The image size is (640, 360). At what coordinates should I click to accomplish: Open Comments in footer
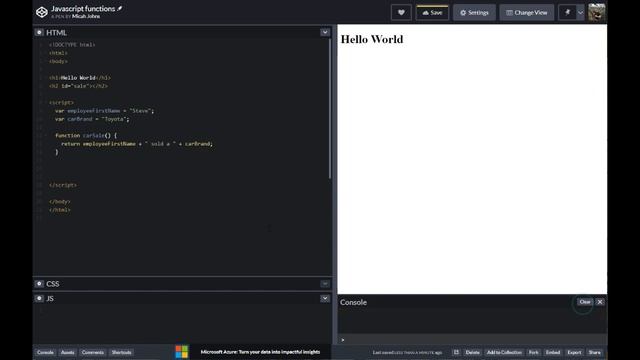pyautogui.click(x=93, y=352)
